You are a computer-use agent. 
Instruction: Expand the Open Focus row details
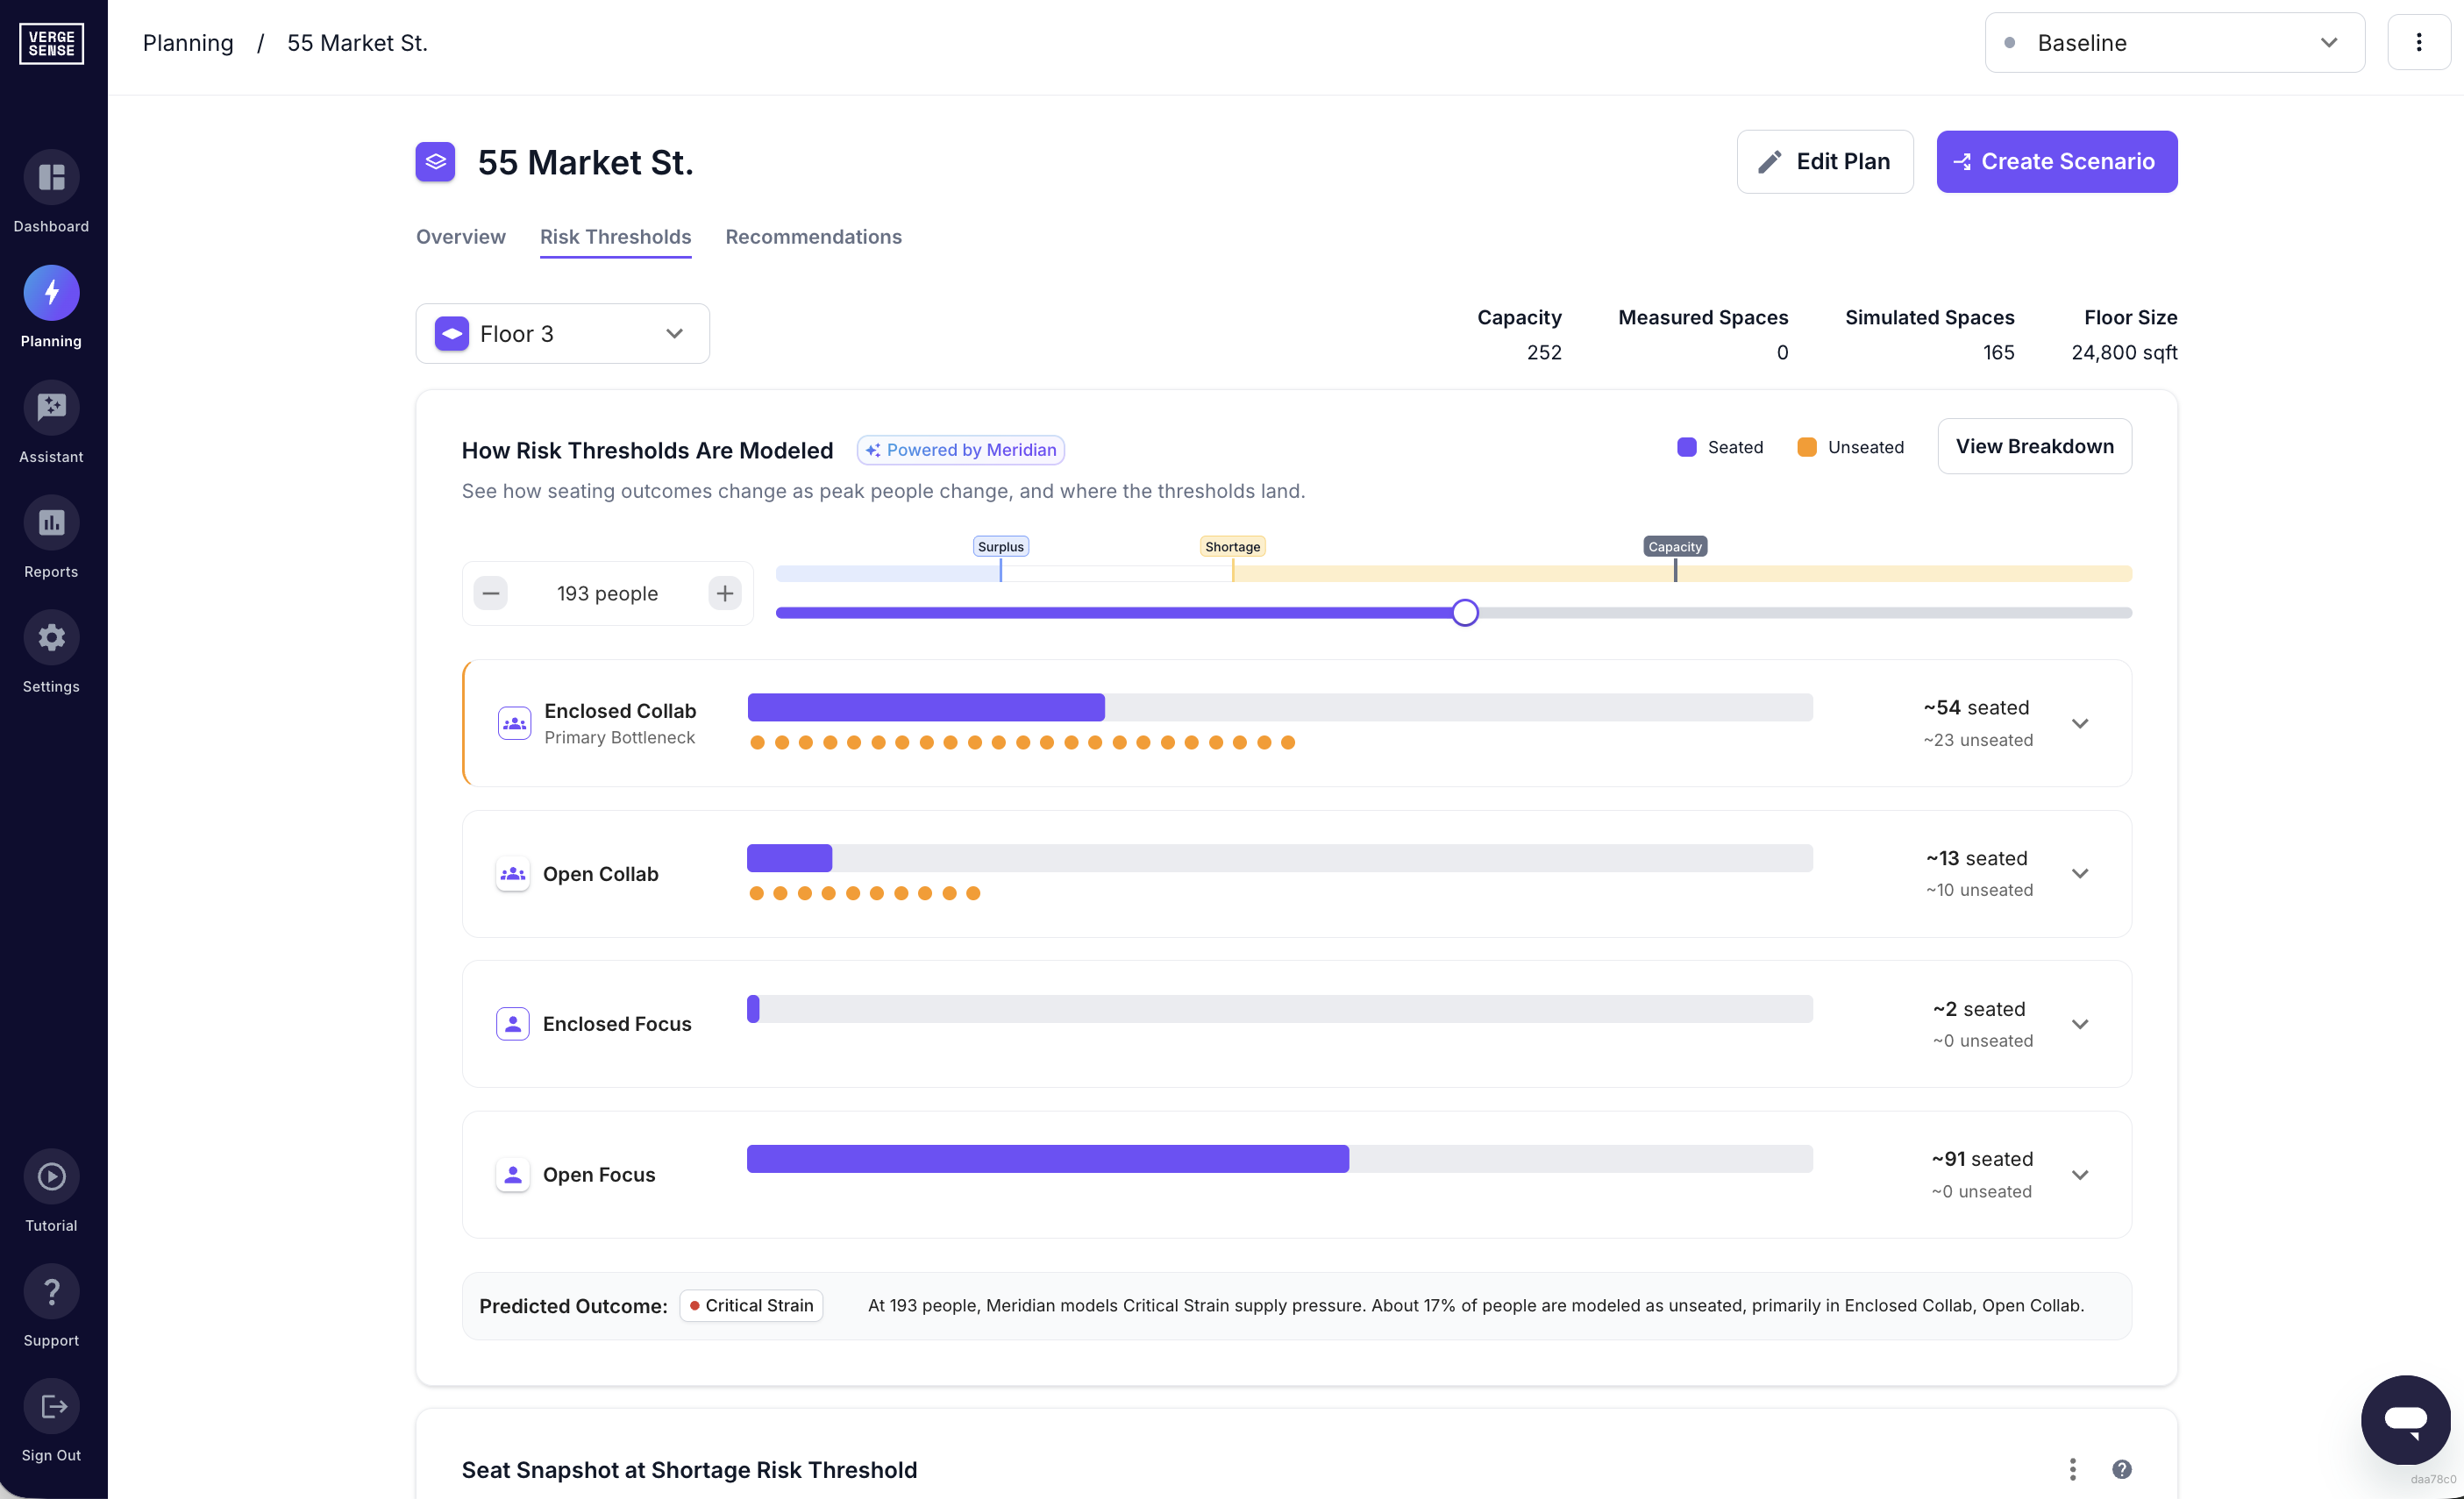pyautogui.click(x=2081, y=1174)
